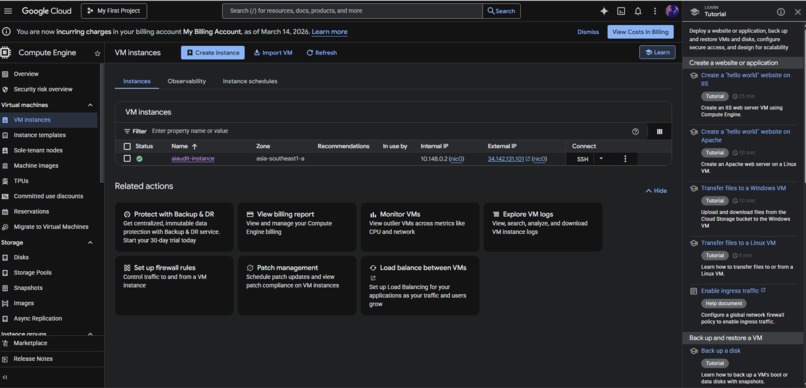Screen dimensions: 806x388
Task: Open external IP 34.142.131.101 link
Action: [x=506, y=159]
